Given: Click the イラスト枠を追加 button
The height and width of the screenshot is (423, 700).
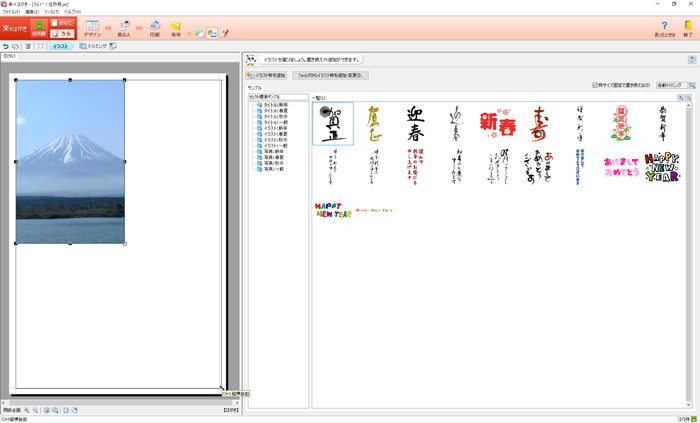Looking at the screenshot, I should (266, 75).
